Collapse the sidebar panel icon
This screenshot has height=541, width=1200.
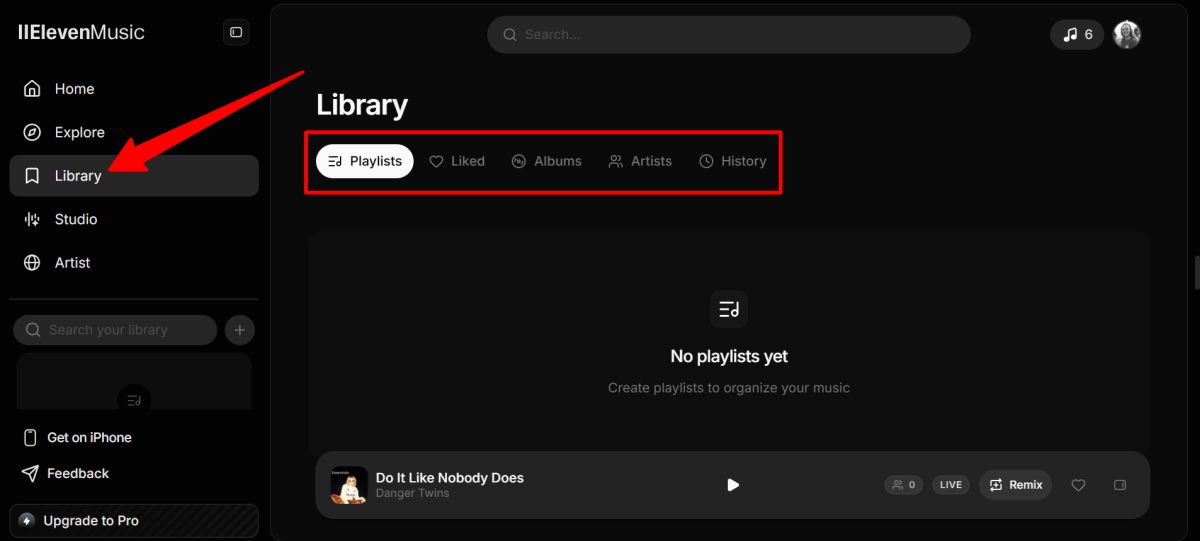pos(236,32)
